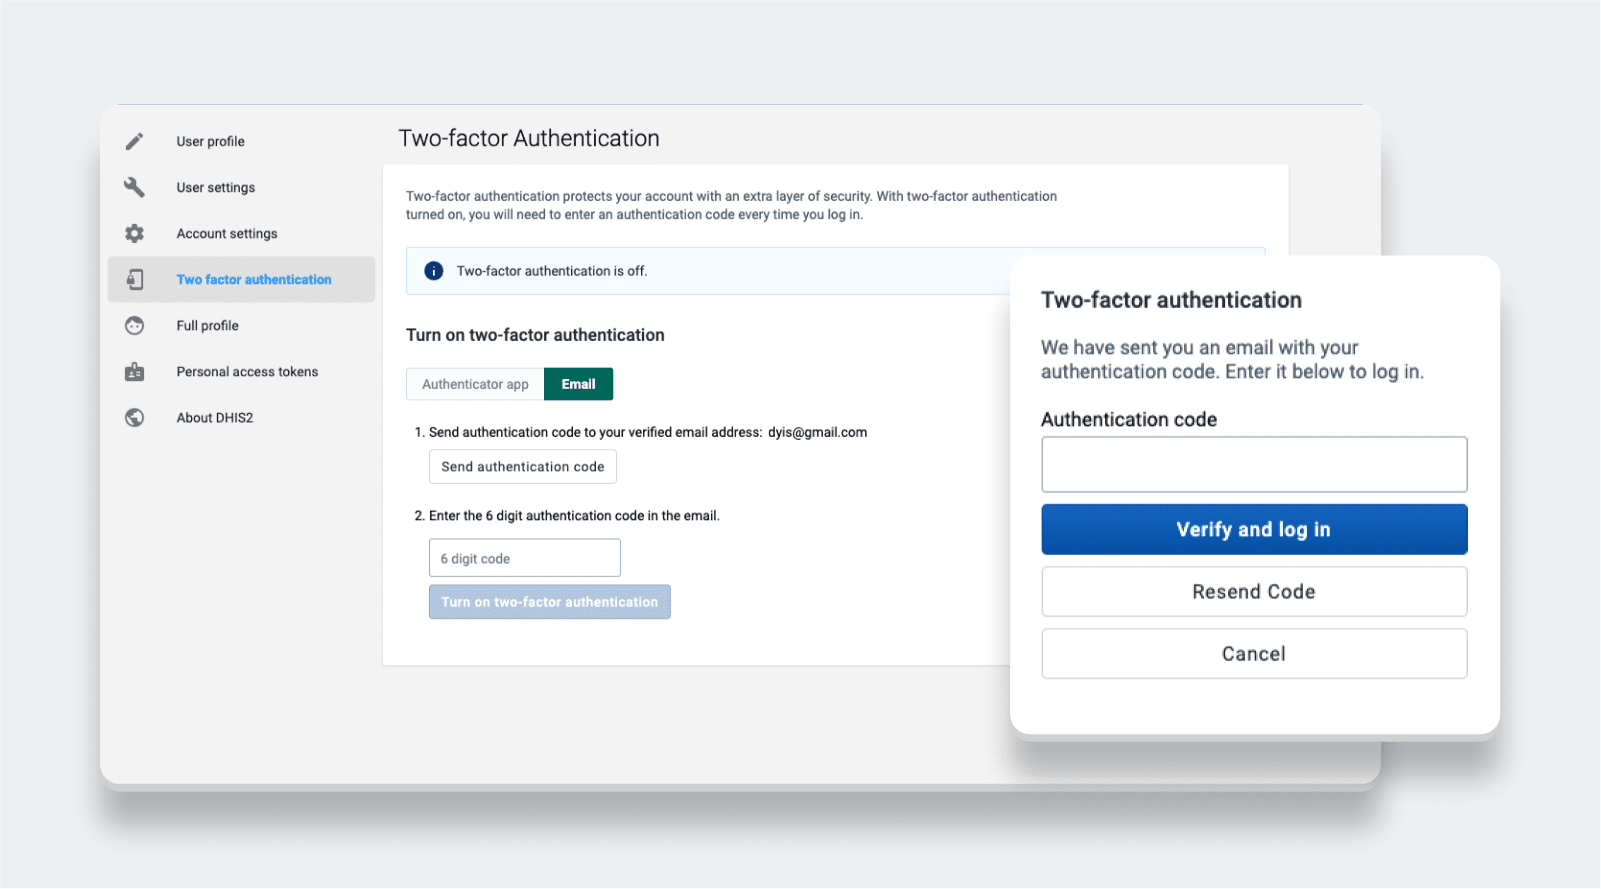The height and width of the screenshot is (889, 1601).
Task: Select the Email authentication method
Action: coord(578,384)
